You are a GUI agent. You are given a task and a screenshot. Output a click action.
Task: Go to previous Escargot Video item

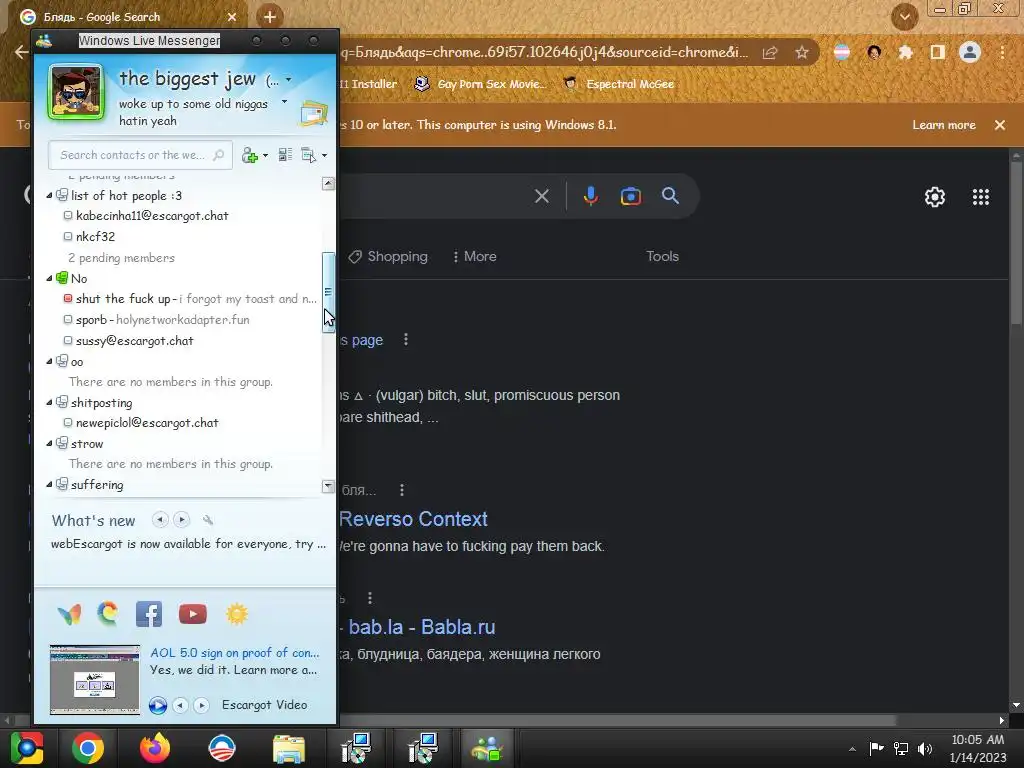pos(180,705)
